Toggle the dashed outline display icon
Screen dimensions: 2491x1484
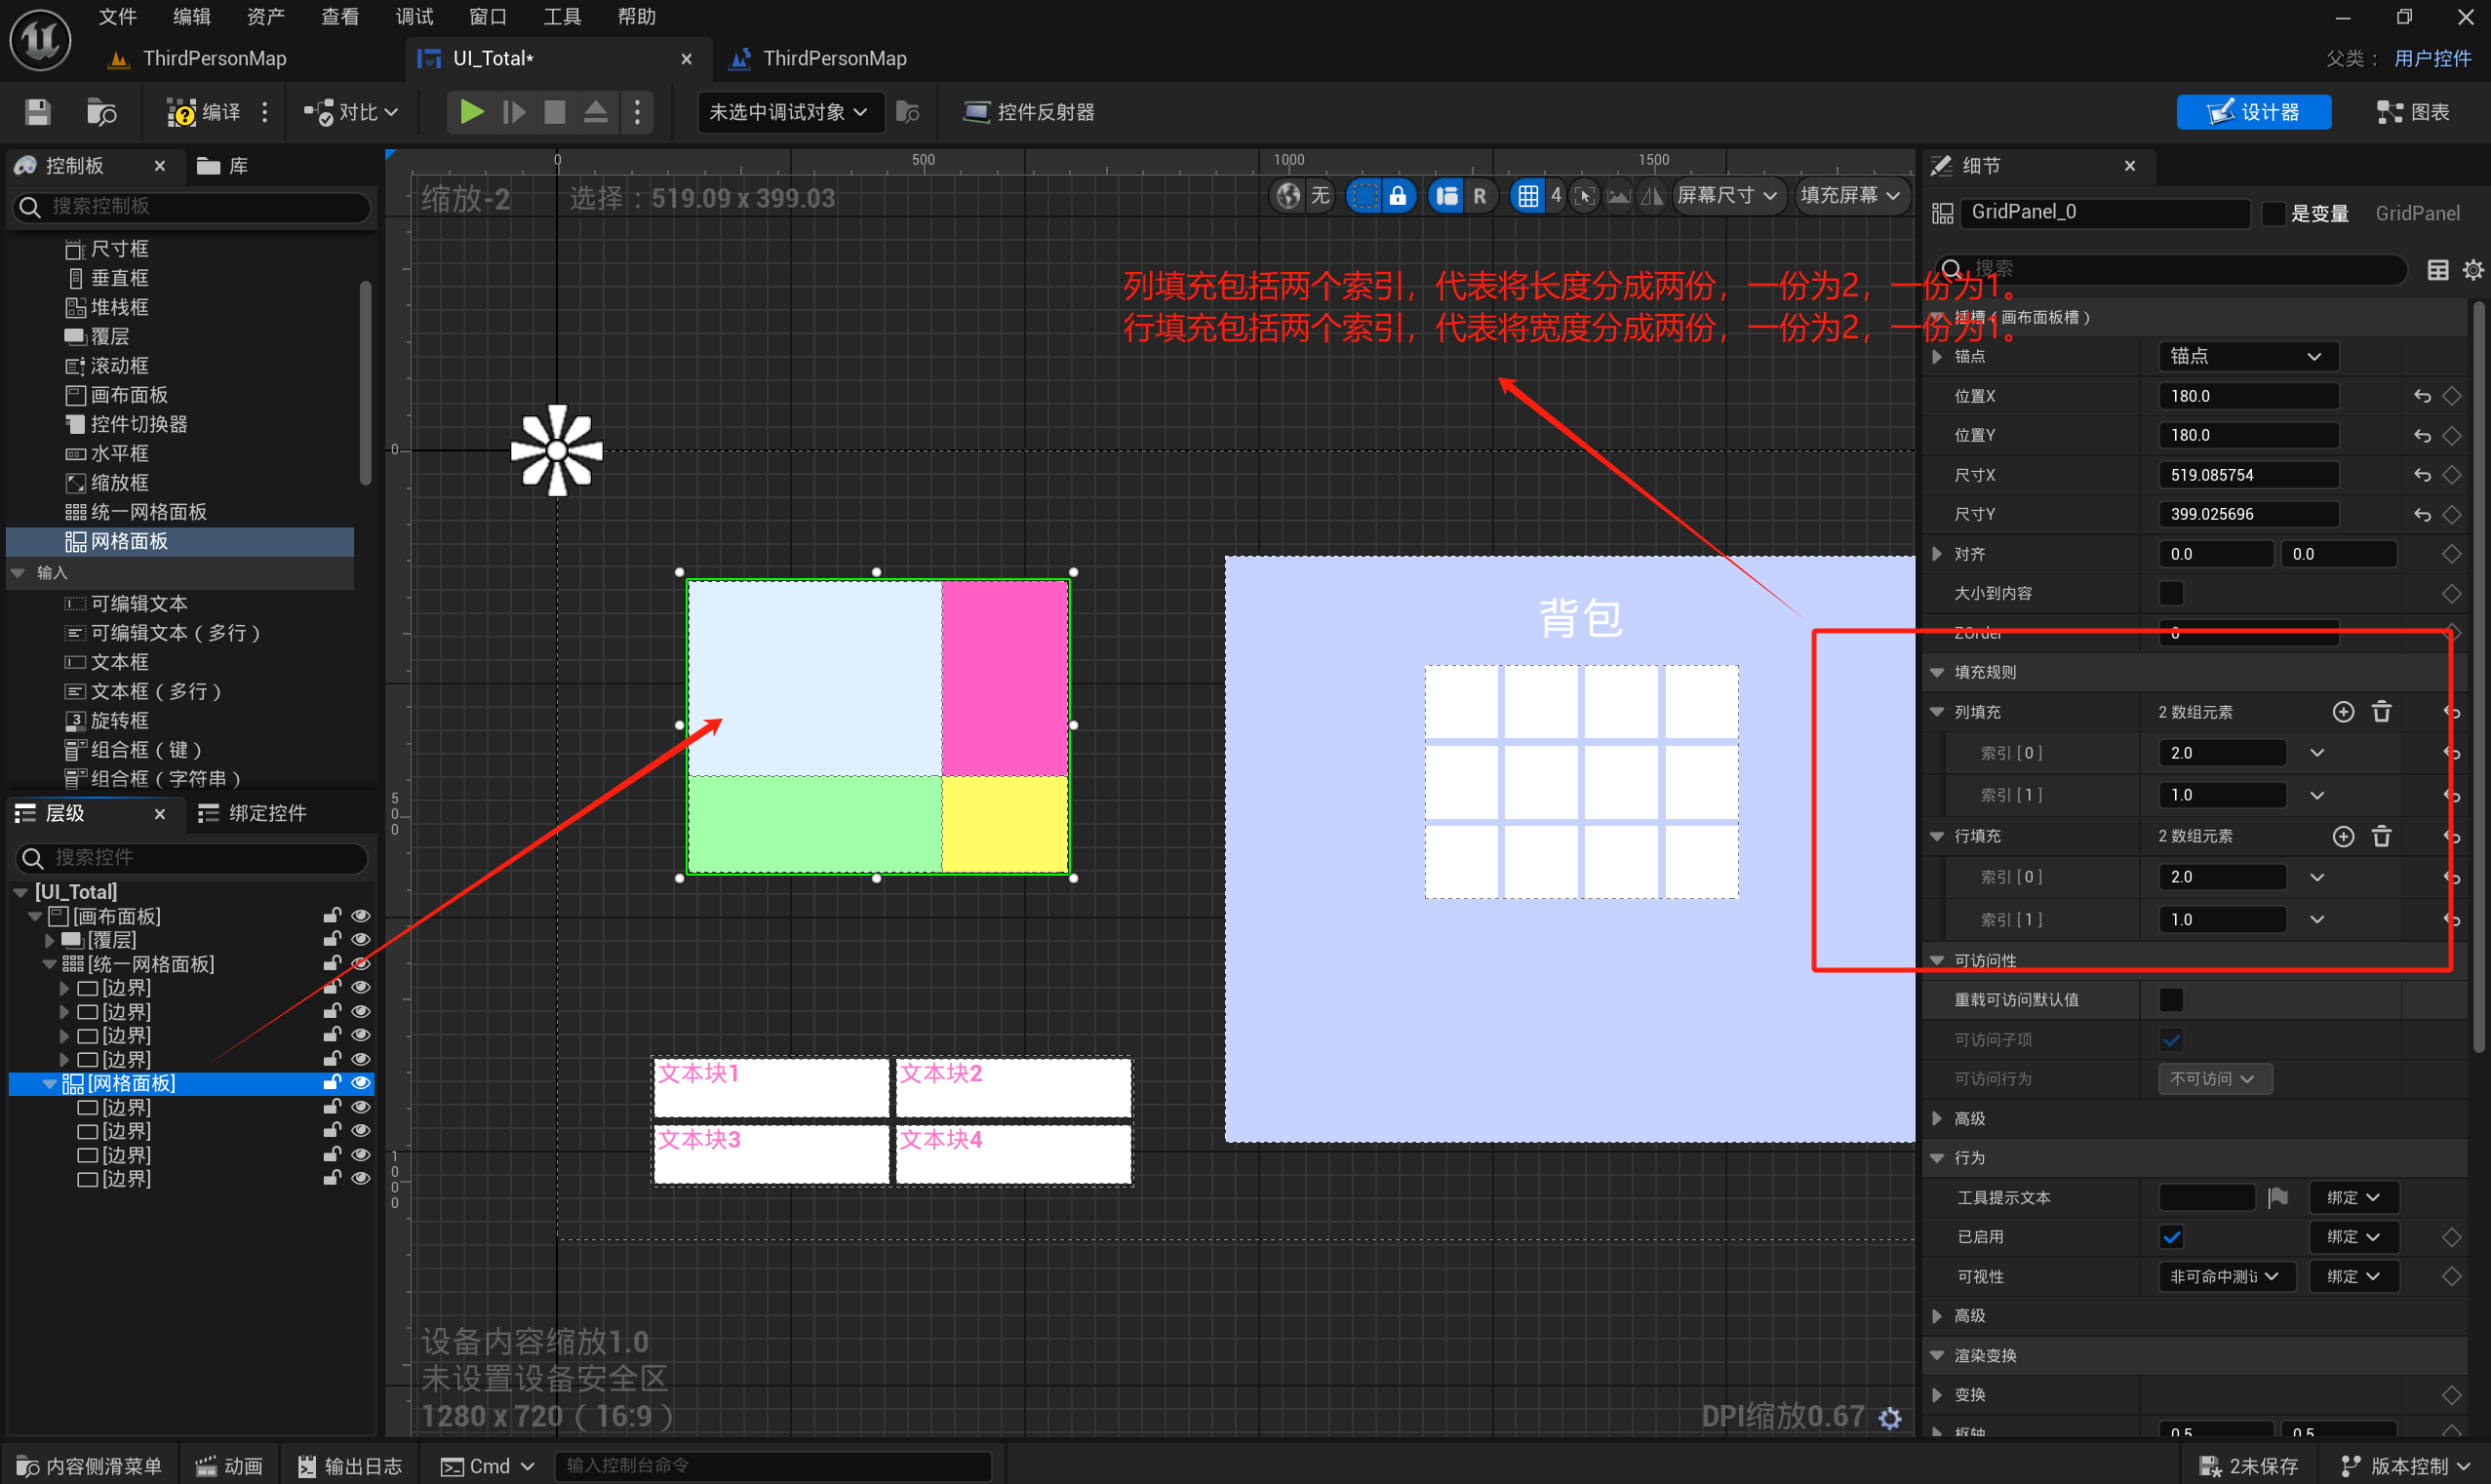(x=1364, y=195)
